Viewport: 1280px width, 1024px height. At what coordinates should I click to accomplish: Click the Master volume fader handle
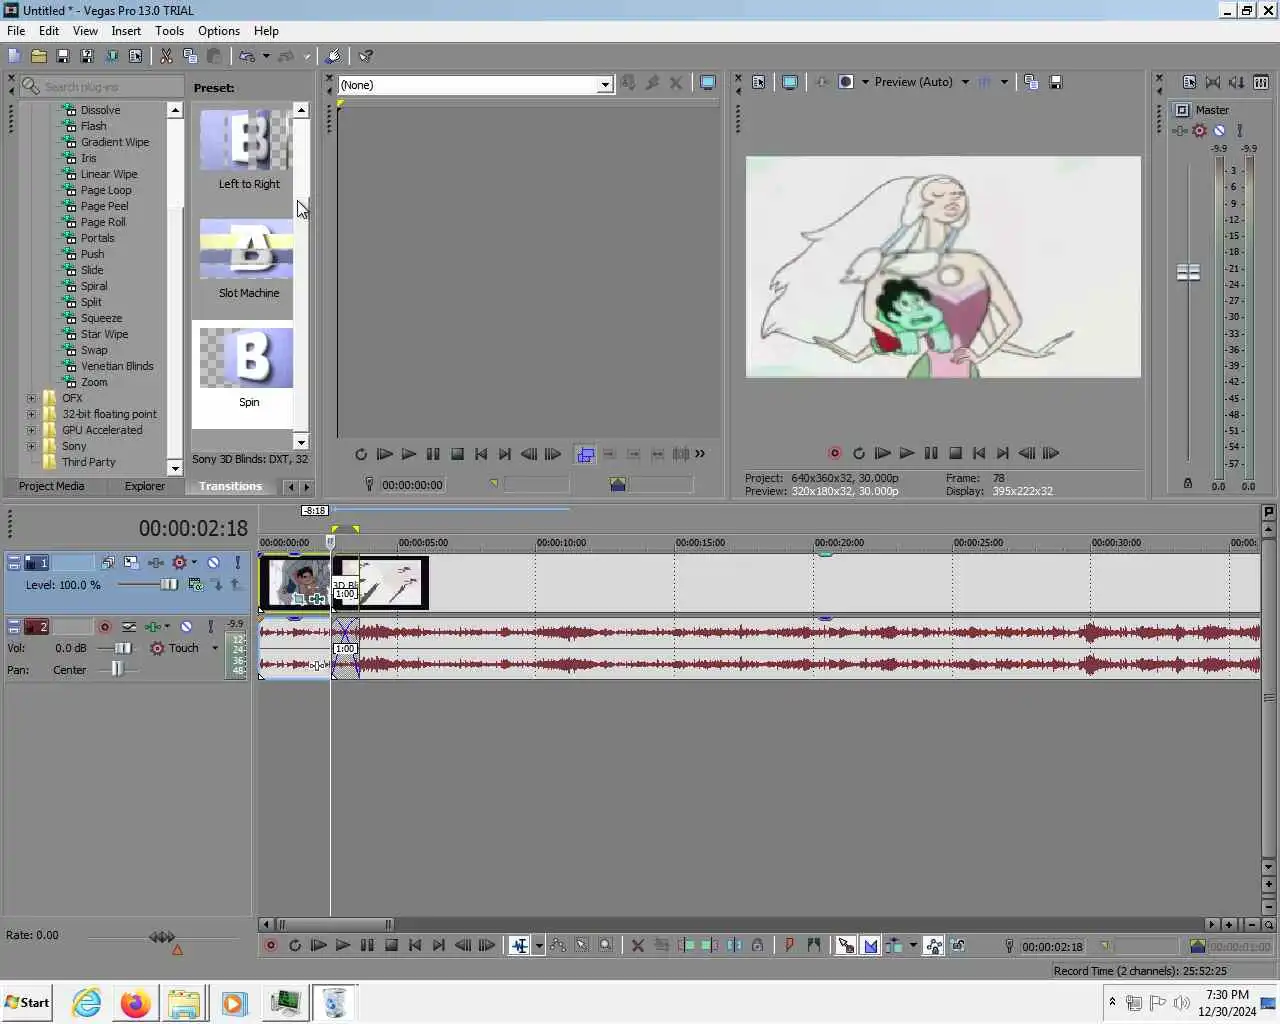[1188, 272]
